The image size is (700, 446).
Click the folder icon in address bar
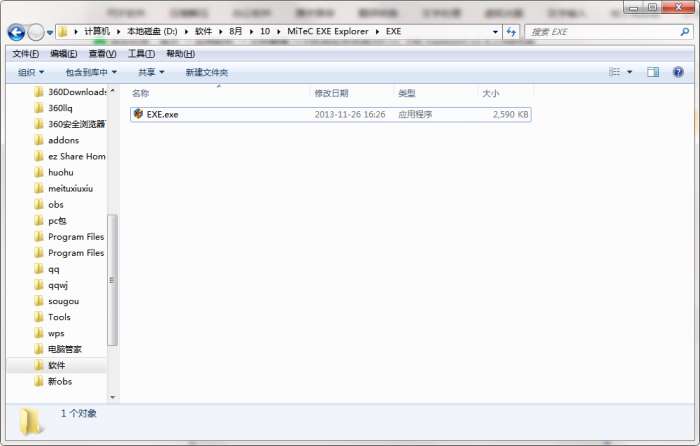tap(63, 32)
